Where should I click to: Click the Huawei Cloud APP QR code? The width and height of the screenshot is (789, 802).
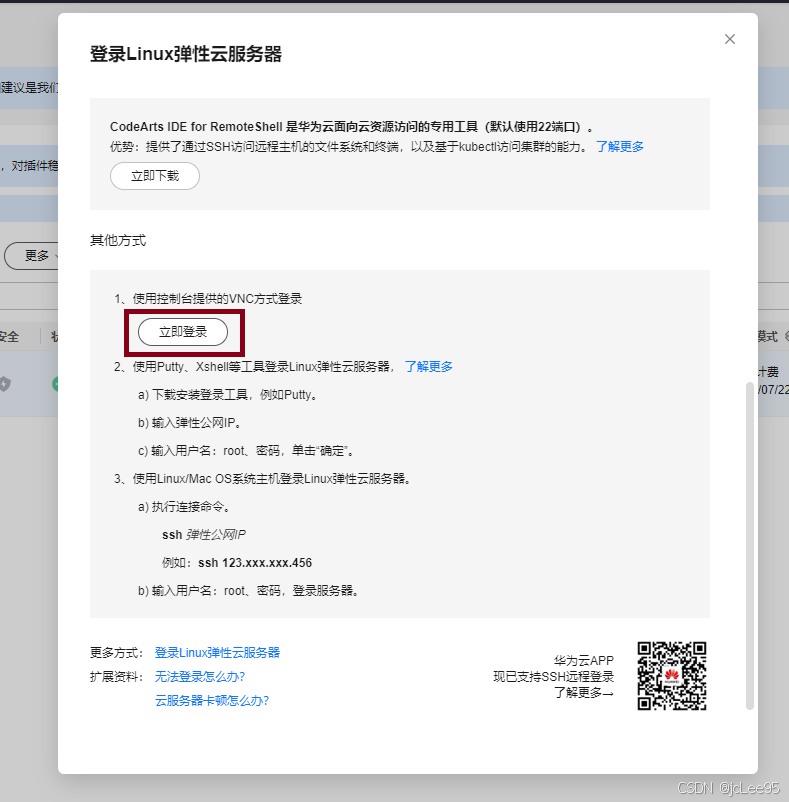tap(672, 676)
